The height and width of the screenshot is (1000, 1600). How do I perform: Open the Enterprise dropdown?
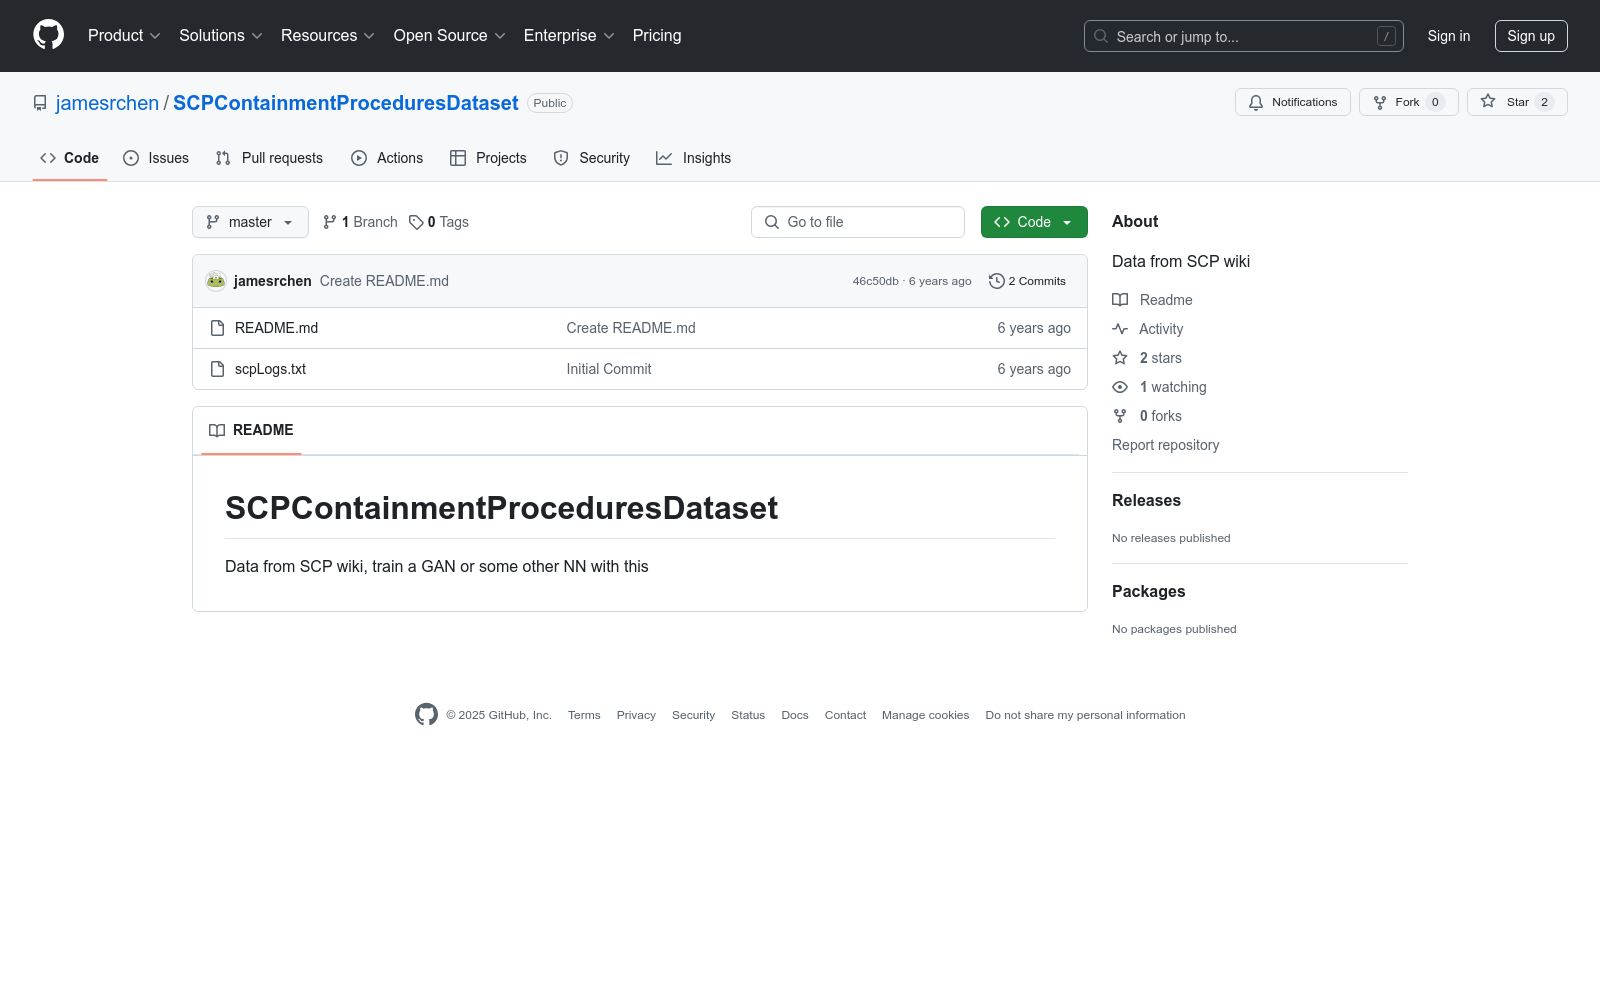coord(569,36)
